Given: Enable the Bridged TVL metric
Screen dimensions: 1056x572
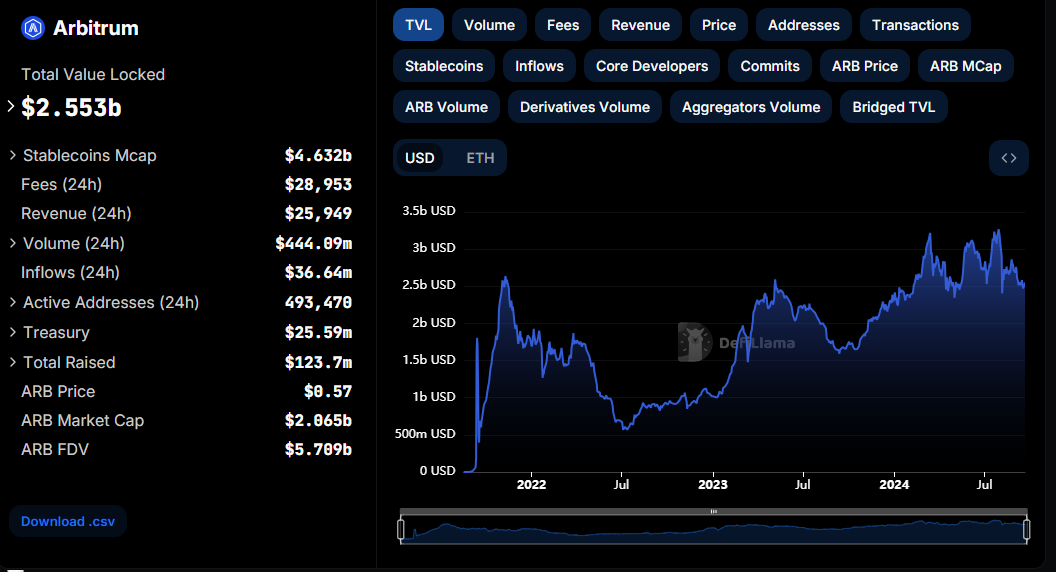Looking at the screenshot, I should point(894,107).
